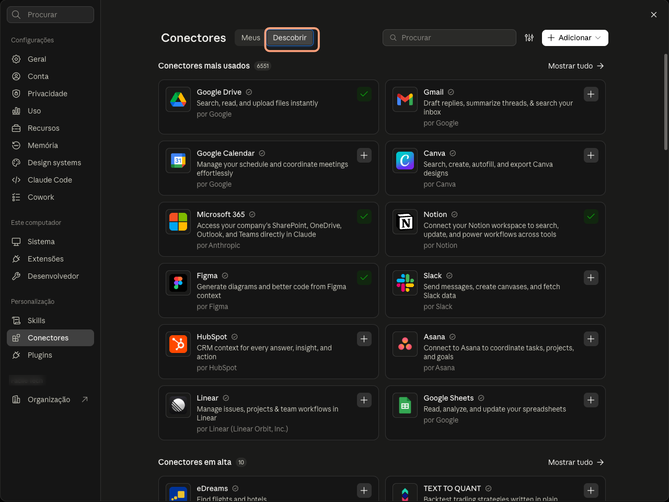Add the TEXT TO QUANT connector with plus
The height and width of the screenshot is (502, 669).
pyautogui.click(x=591, y=490)
